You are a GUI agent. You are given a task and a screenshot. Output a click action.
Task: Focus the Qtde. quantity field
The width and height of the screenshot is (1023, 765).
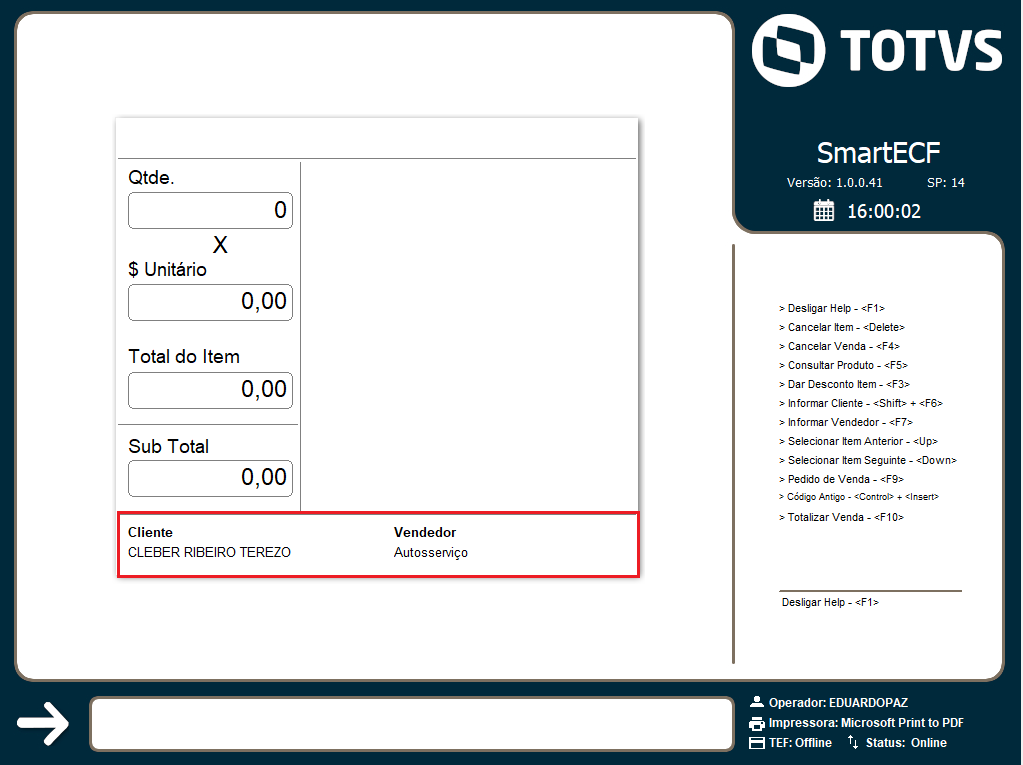pos(210,211)
